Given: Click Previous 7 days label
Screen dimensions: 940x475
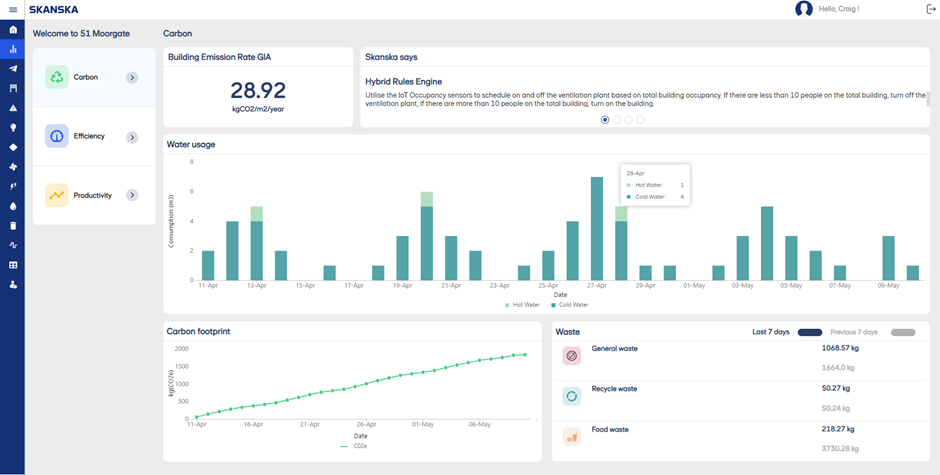Looking at the screenshot, I should coord(854,332).
